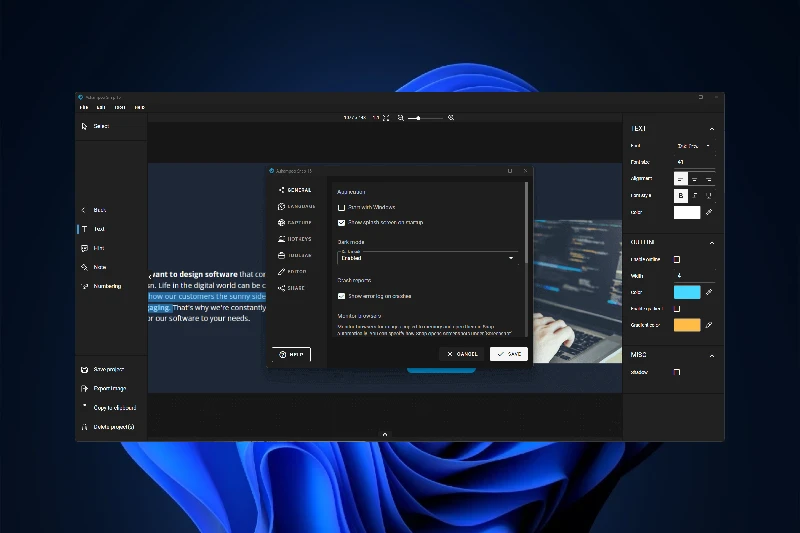Uncheck Show splash screen on startup
This screenshot has width=800, height=533.
(x=341, y=223)
